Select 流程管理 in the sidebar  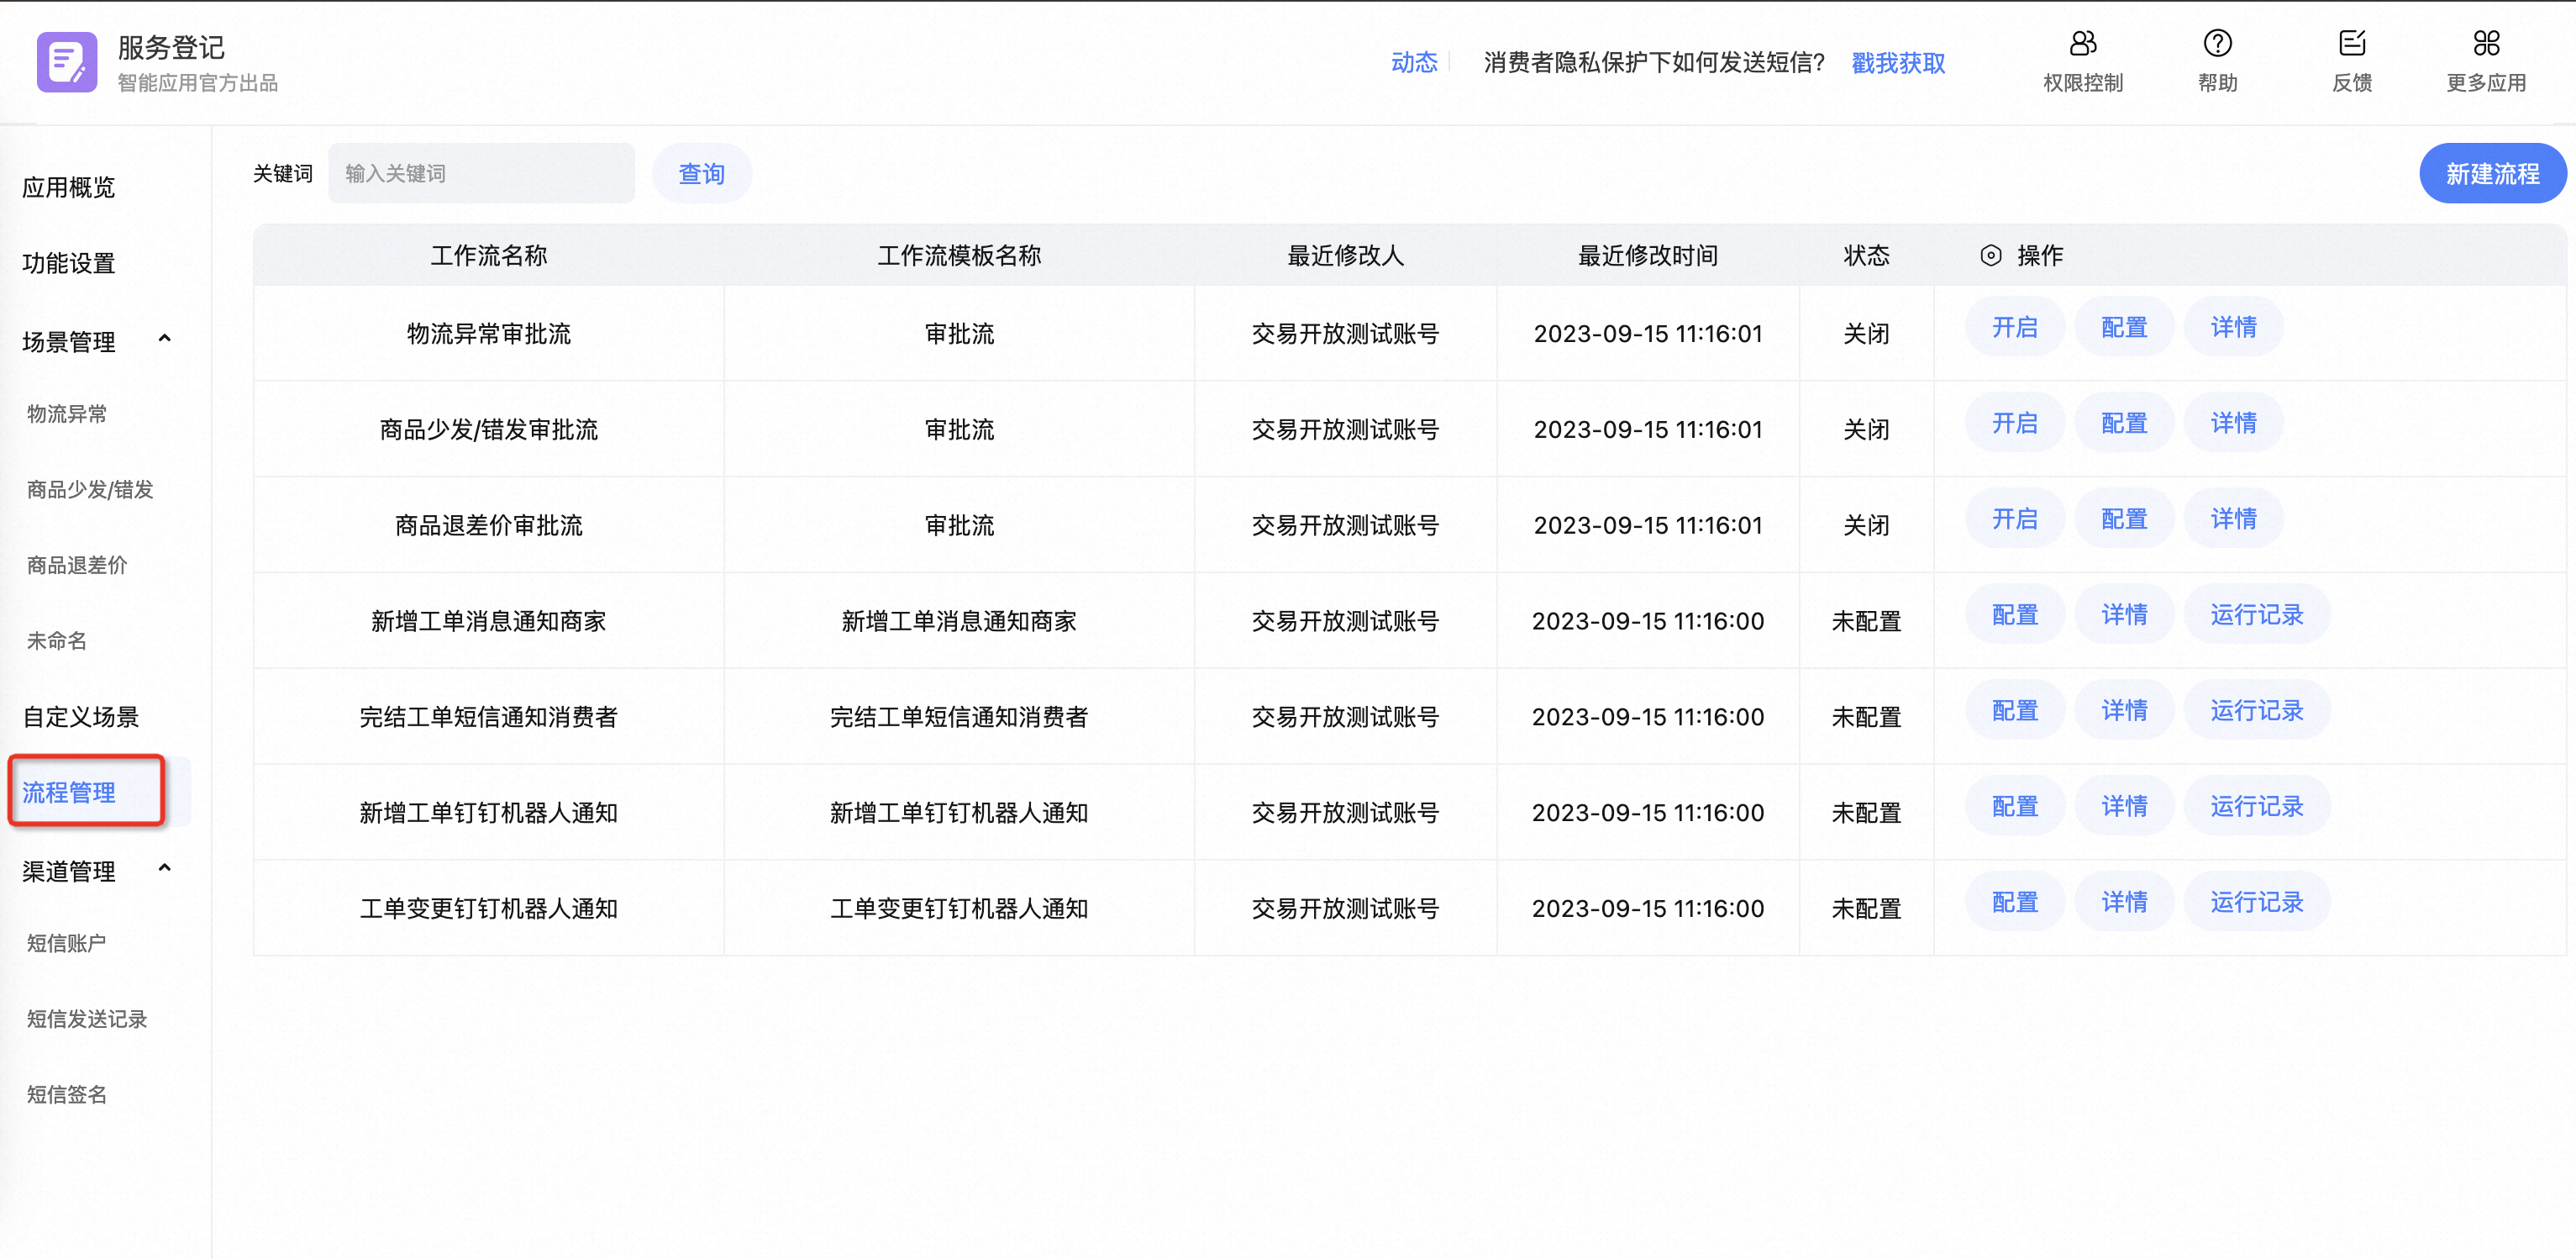(x=69, y=792)
